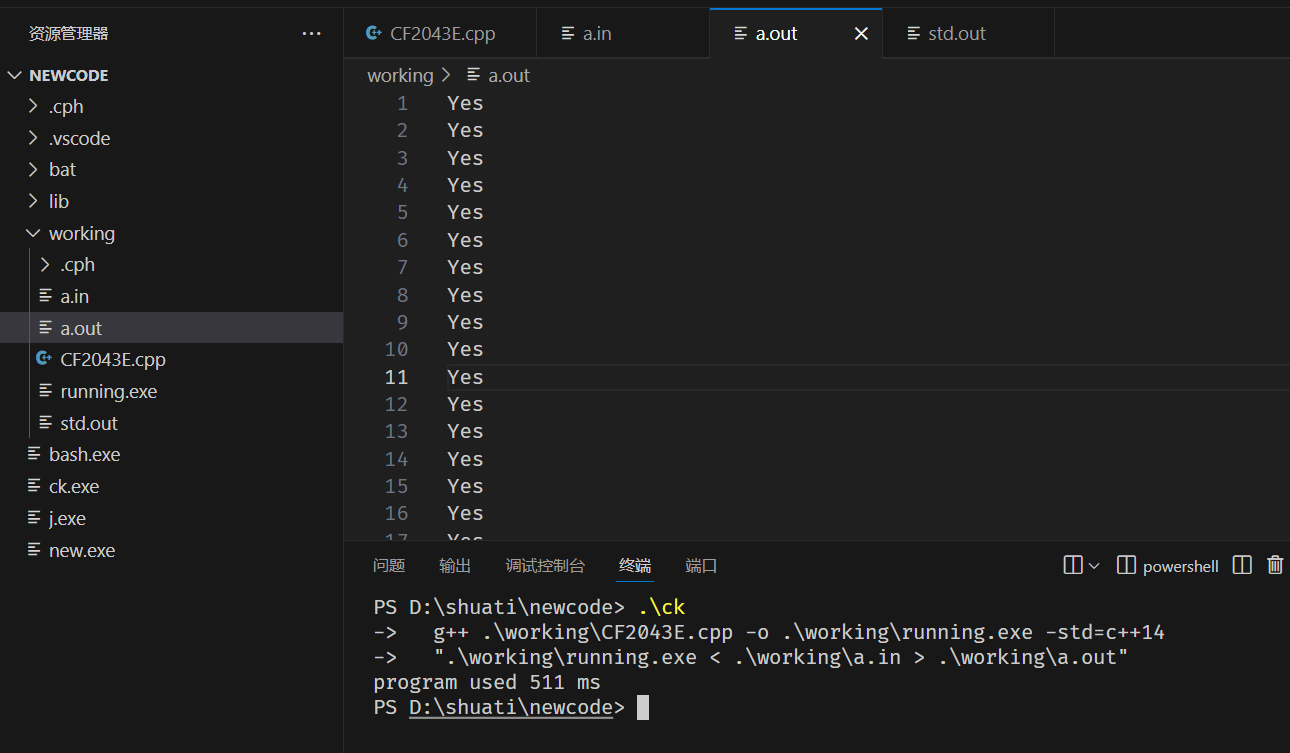Close the a.out editor tab

click(861, 34)
